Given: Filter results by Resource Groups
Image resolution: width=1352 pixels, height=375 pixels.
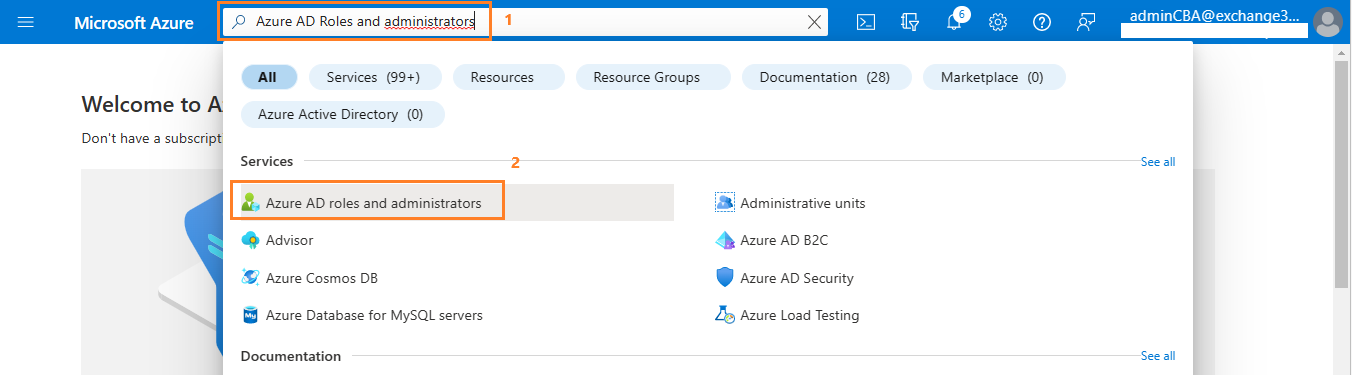Looking at the screenshot, I should [x=646, y=77].
